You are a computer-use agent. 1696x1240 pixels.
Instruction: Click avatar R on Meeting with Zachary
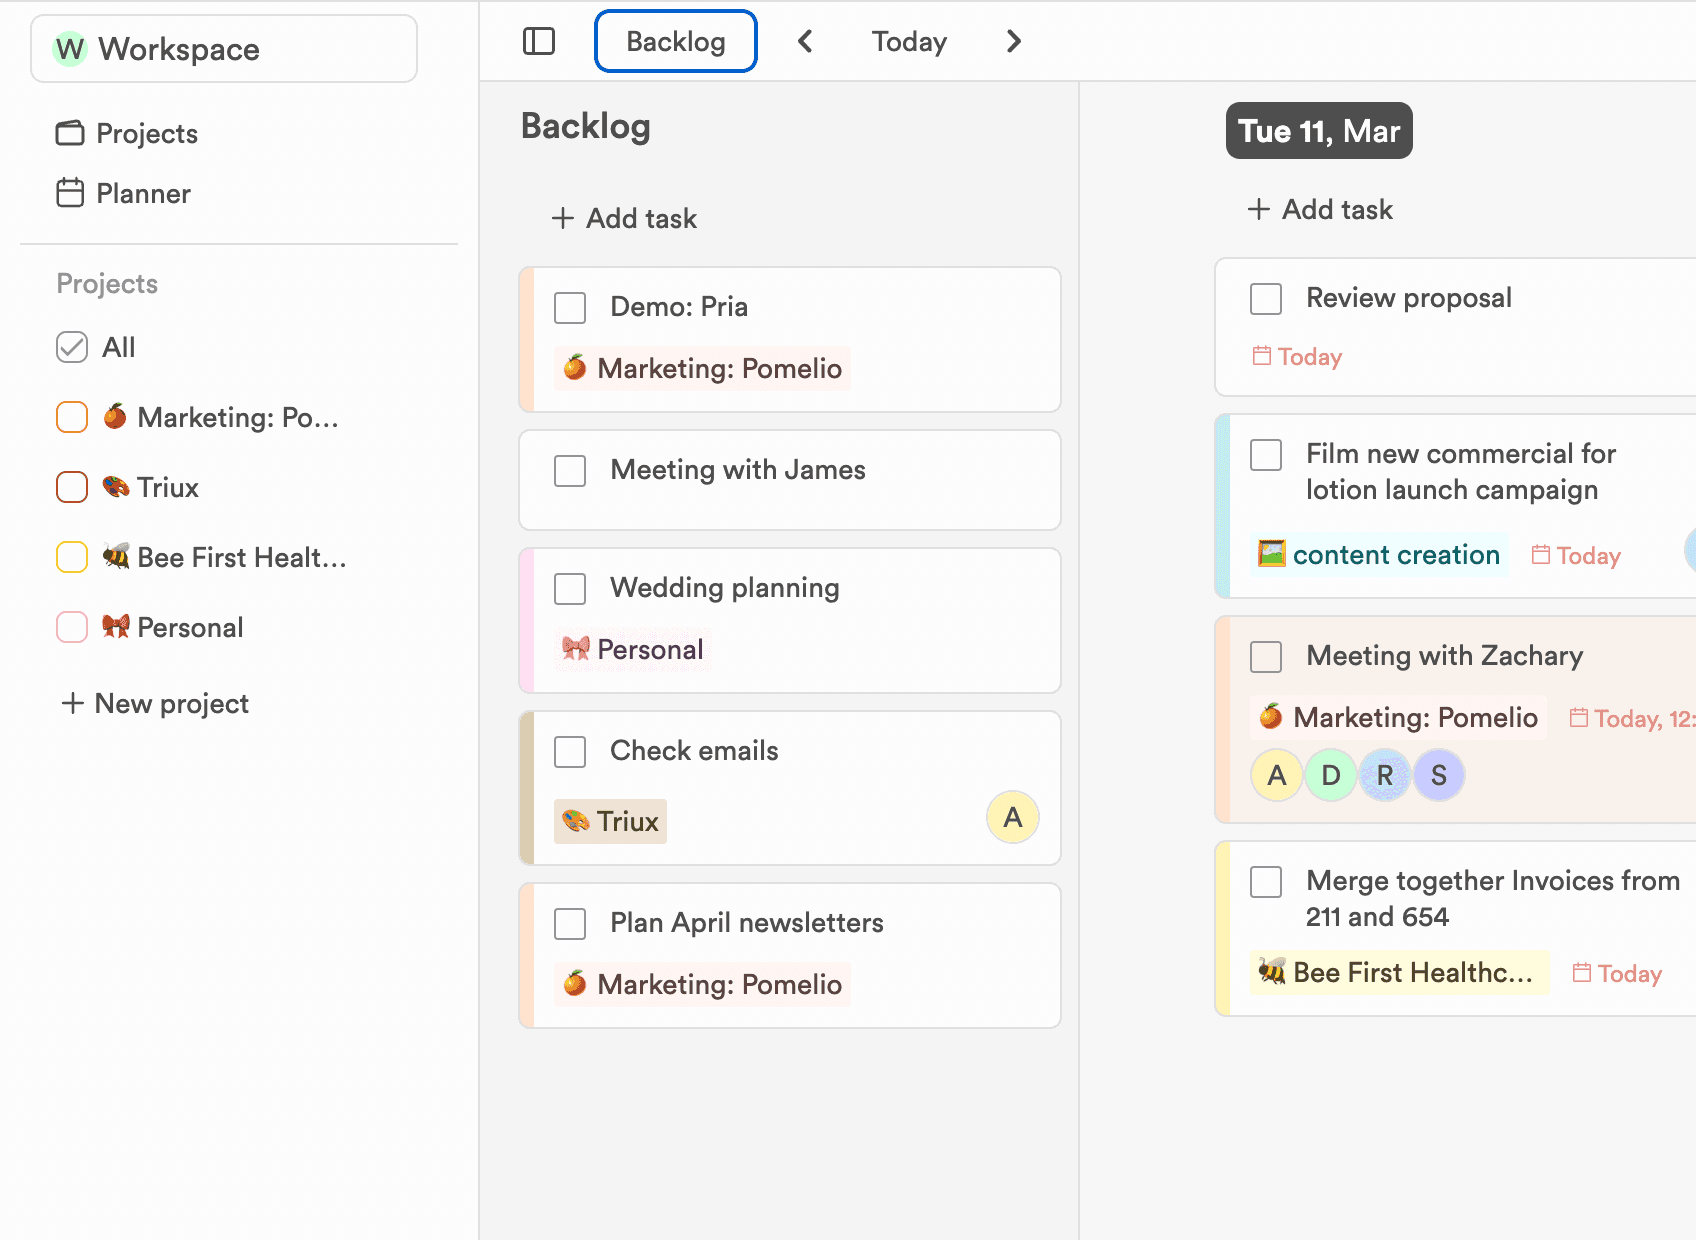pyautogui.click(x=1385, y=775)
